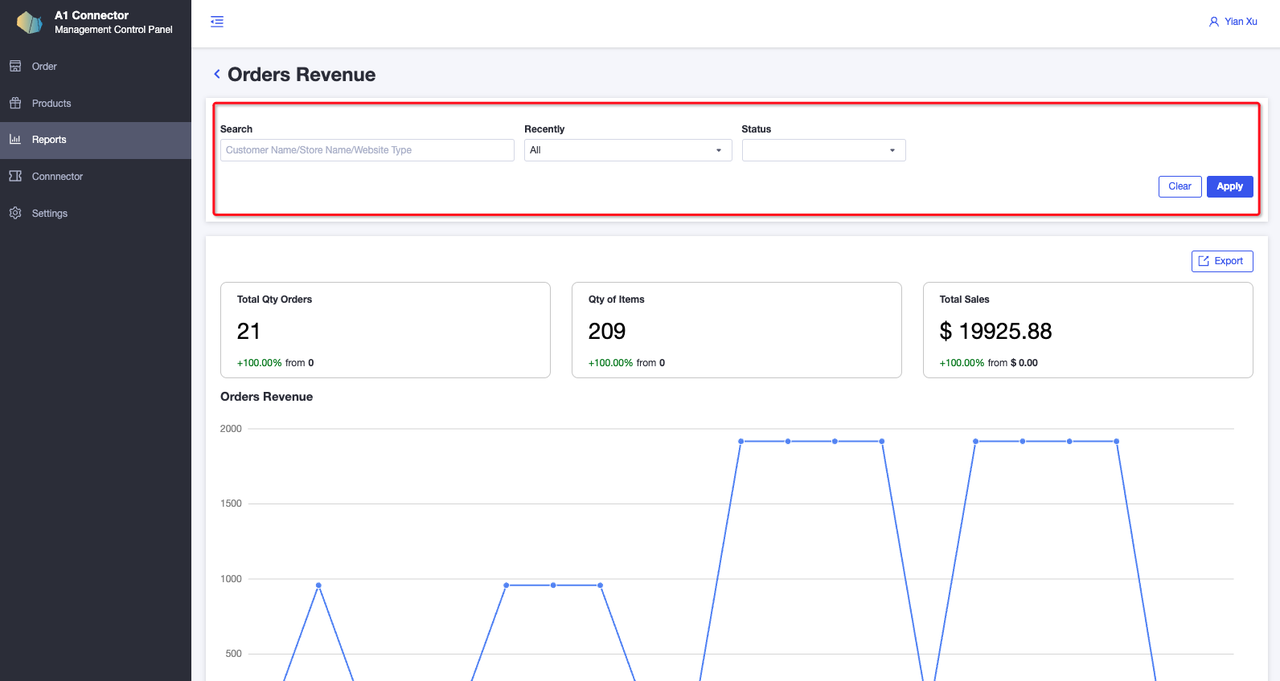Click the Total Sales label
The height and width of the screenshot is (681, 1280).
tap(965, 299)
